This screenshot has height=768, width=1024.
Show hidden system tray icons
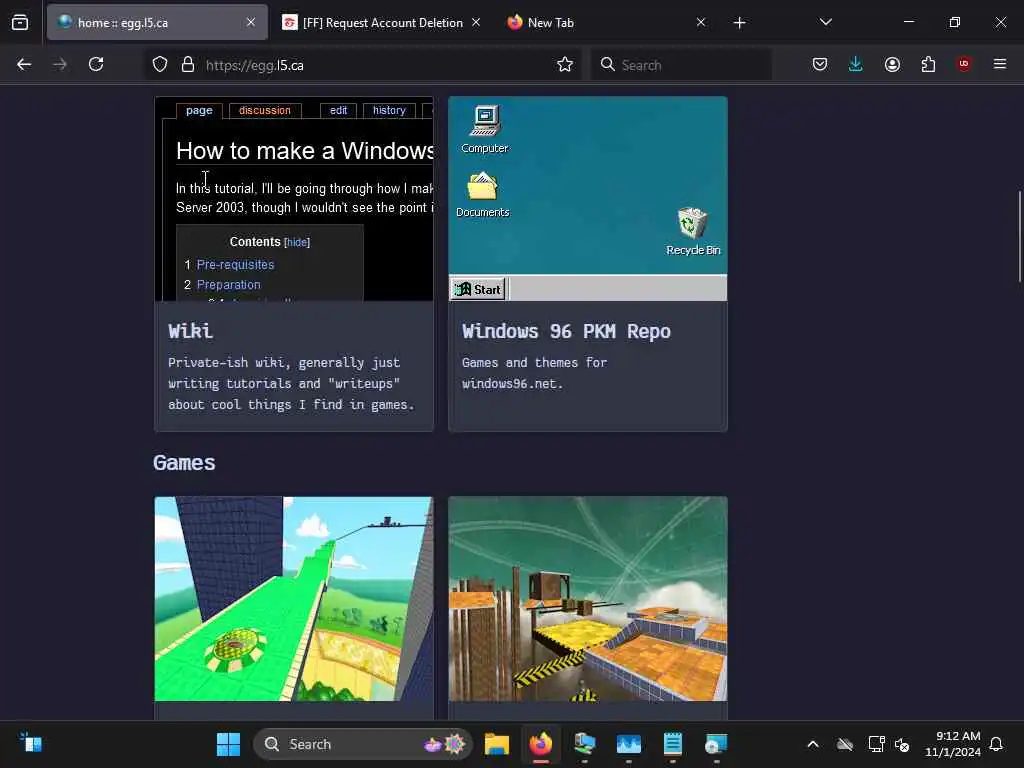(813, 744)
